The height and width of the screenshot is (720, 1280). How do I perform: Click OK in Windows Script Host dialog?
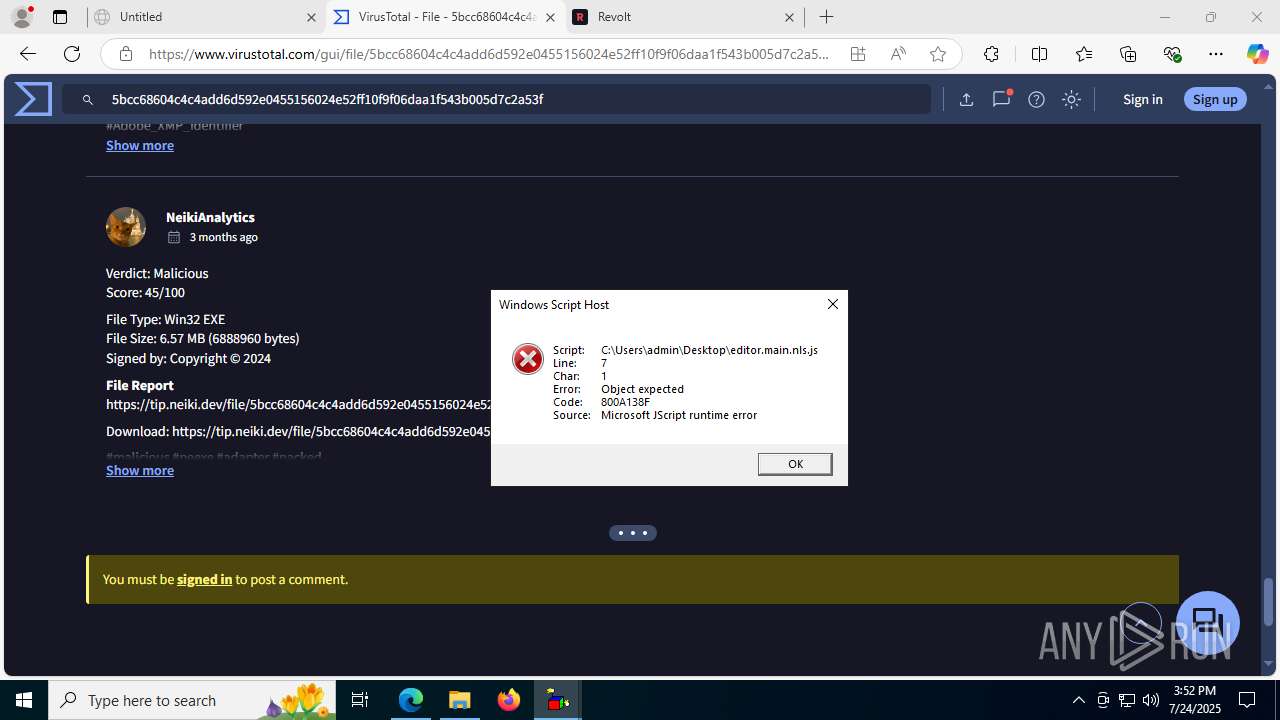[795, 464]
